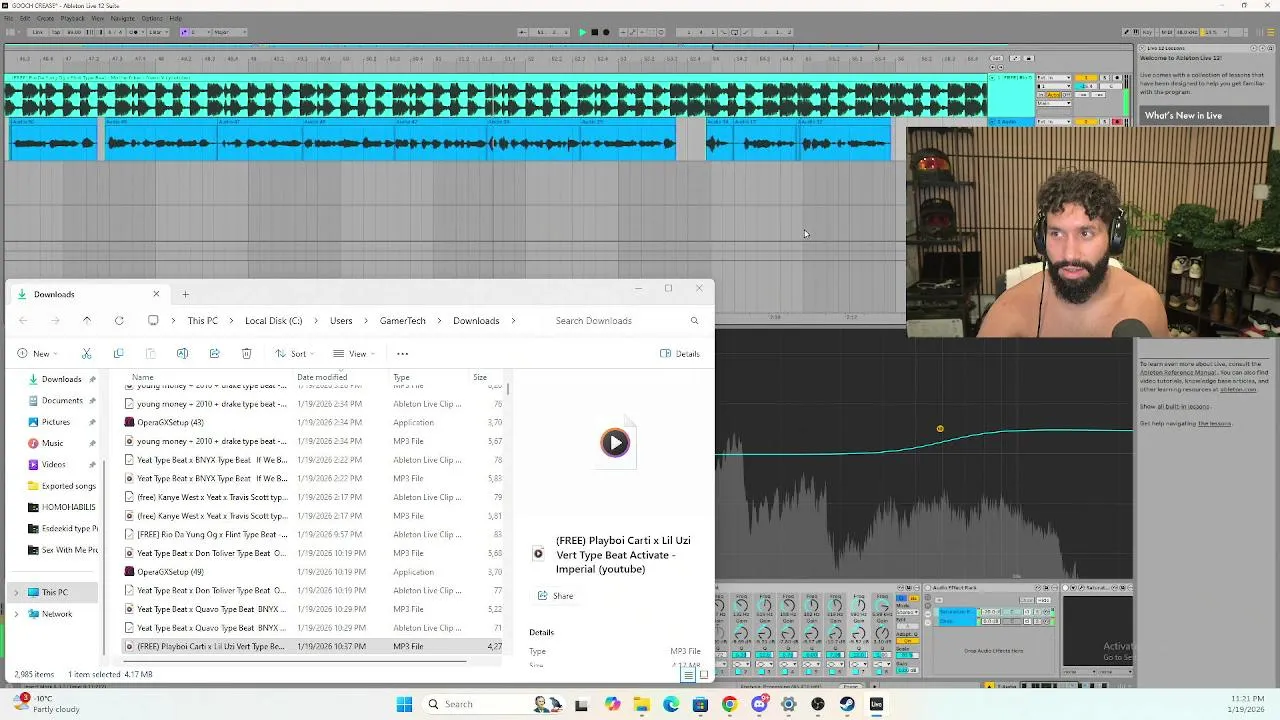This screenshot has height=720, width=1280.
Task: Open the Ableton File menu
Action: click(8, 18)
